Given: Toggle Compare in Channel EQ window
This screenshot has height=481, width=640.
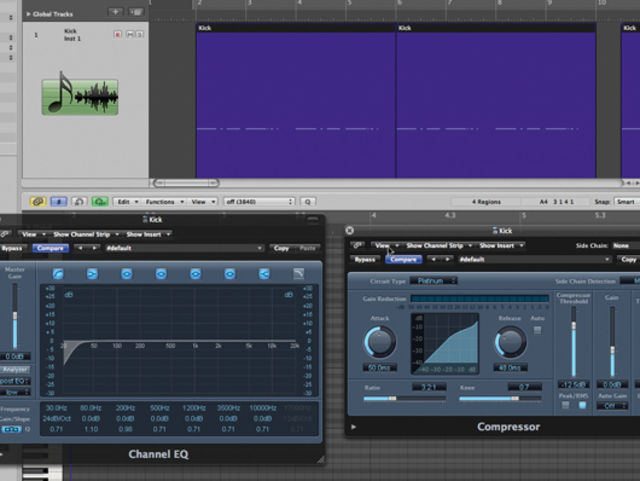Looking at the screenshot, I should 50,248.
